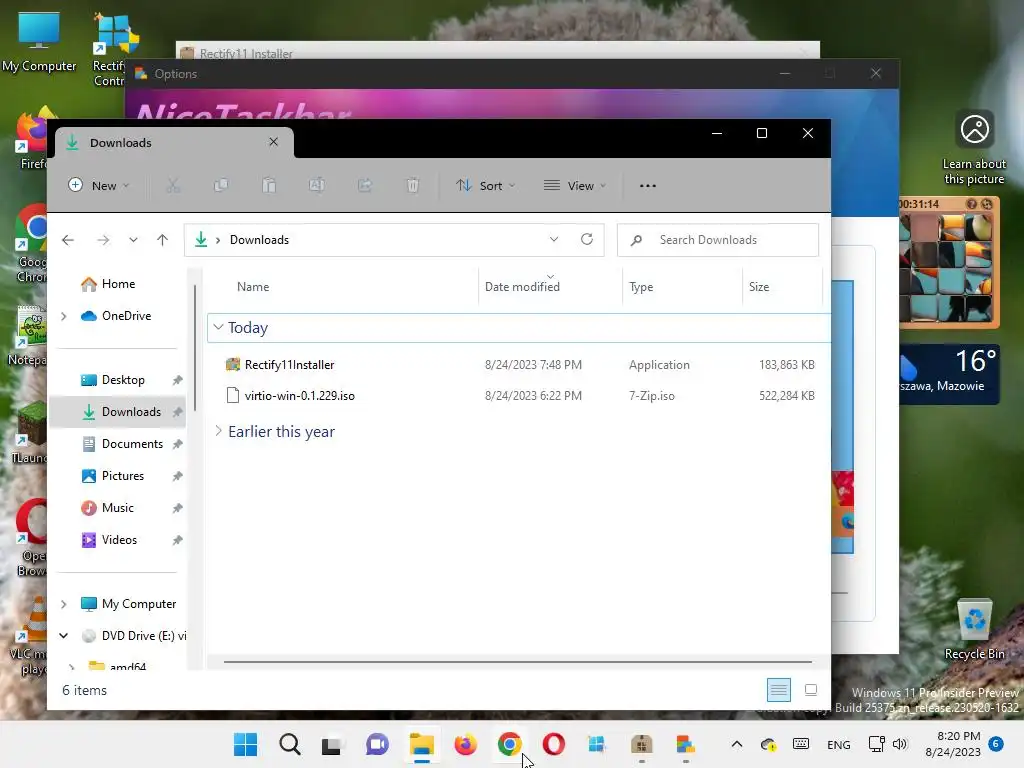Viewport: 1024px width, 768px height.
Task: Sort by Size column header
Action: [782, 287]
